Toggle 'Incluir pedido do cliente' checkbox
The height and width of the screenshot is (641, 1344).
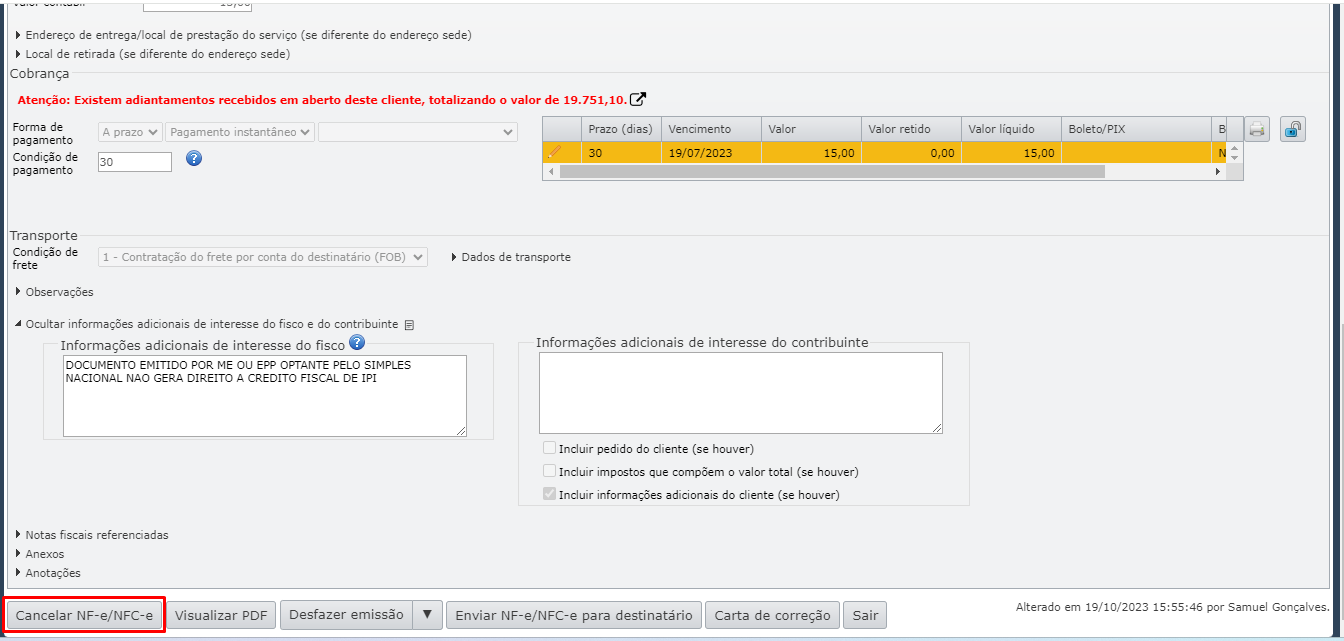[549, 448]
